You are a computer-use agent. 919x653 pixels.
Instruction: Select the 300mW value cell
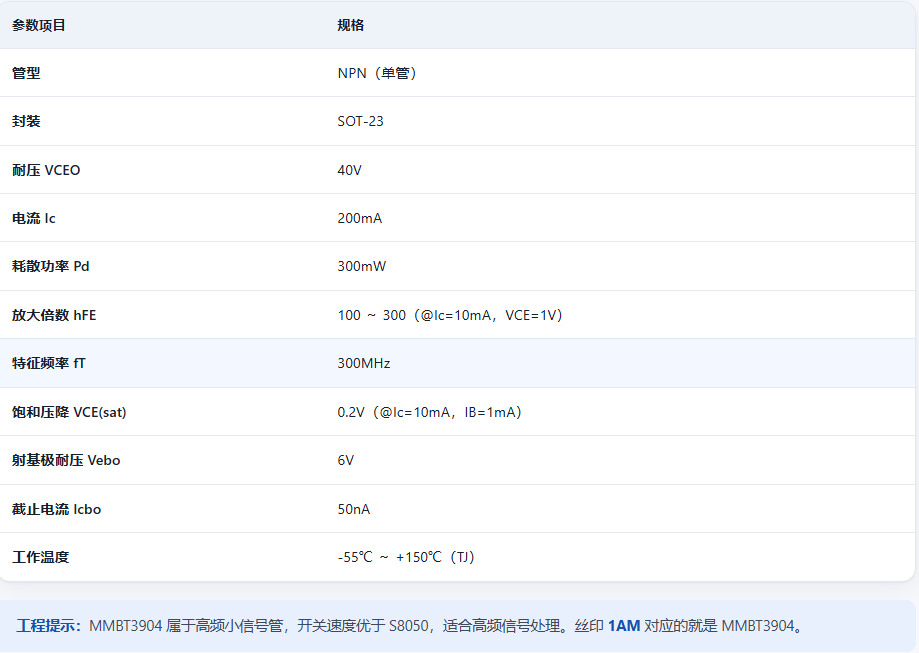pos(362,266)
